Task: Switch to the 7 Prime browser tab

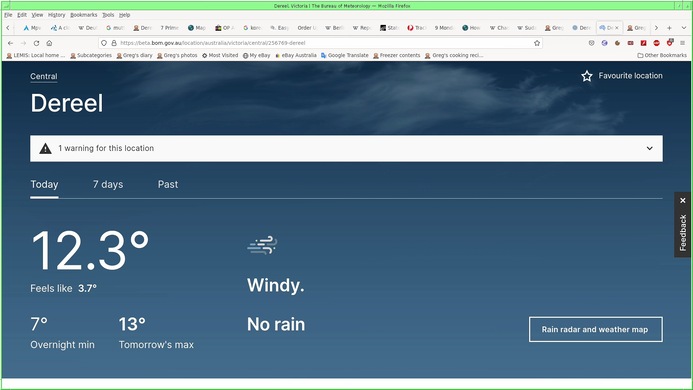Action: coord(169,27)
